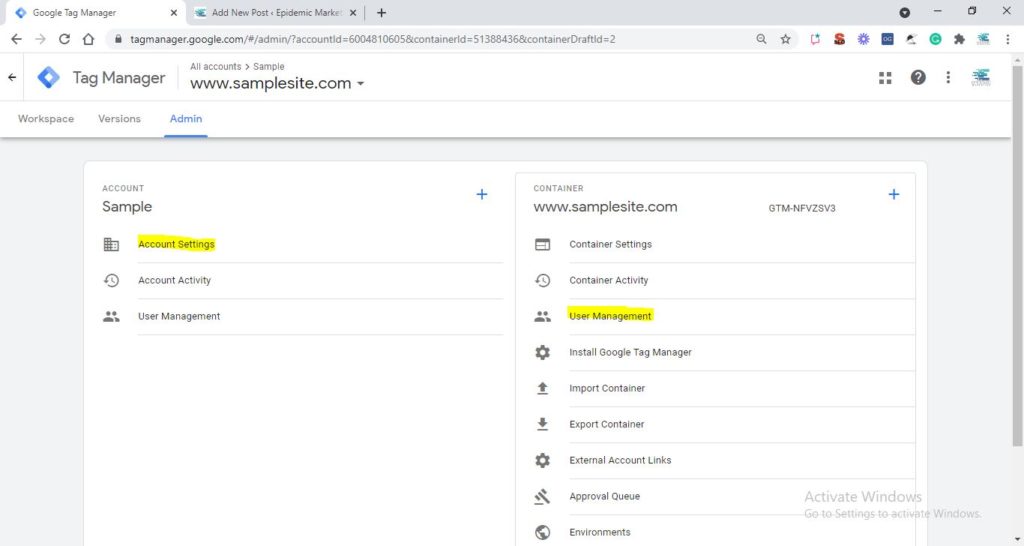The image size is (1024, 546).
Task: Bookmark this page with star icon
Action: (x=786, y=39)
